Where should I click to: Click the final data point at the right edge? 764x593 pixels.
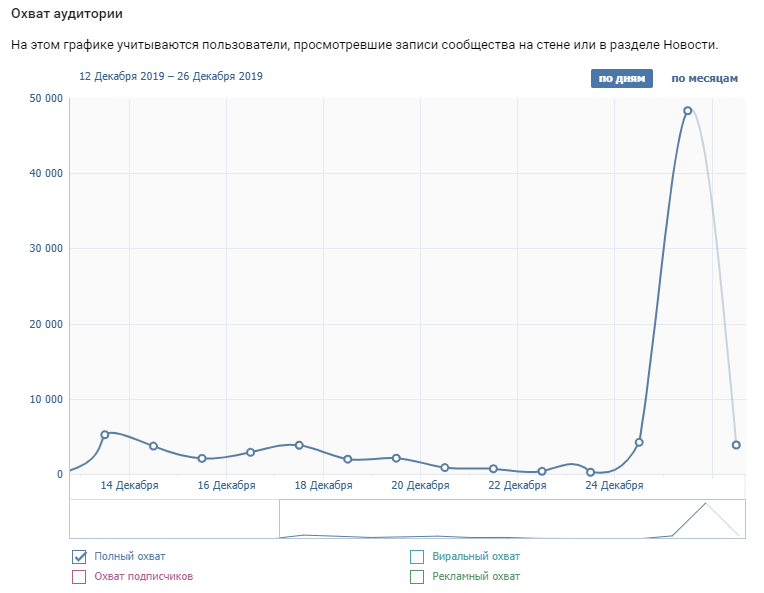[x=736, y=445]
